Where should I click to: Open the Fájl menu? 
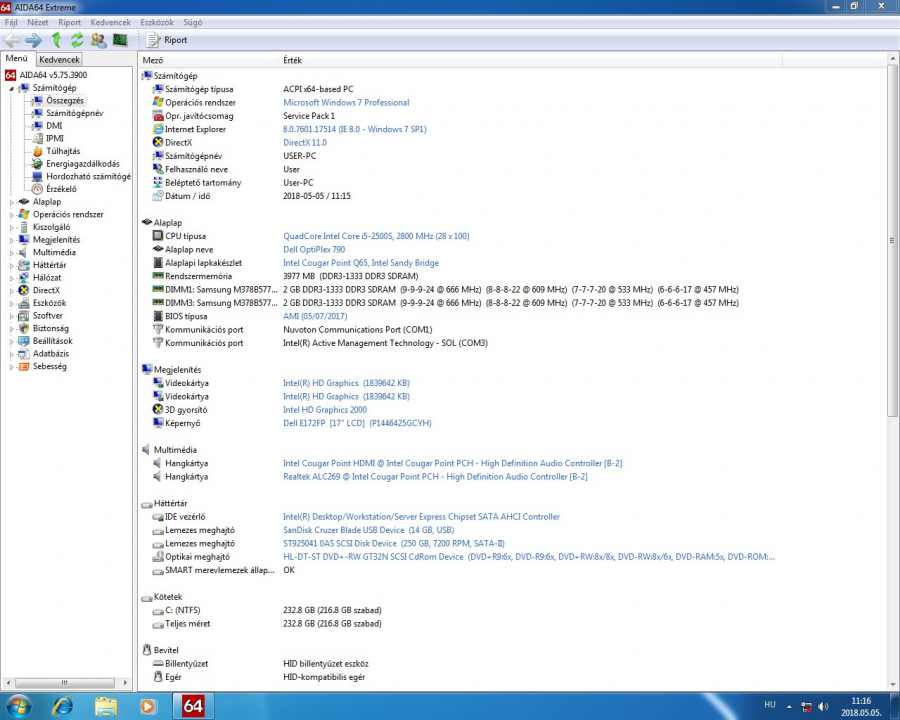(11, 22)
